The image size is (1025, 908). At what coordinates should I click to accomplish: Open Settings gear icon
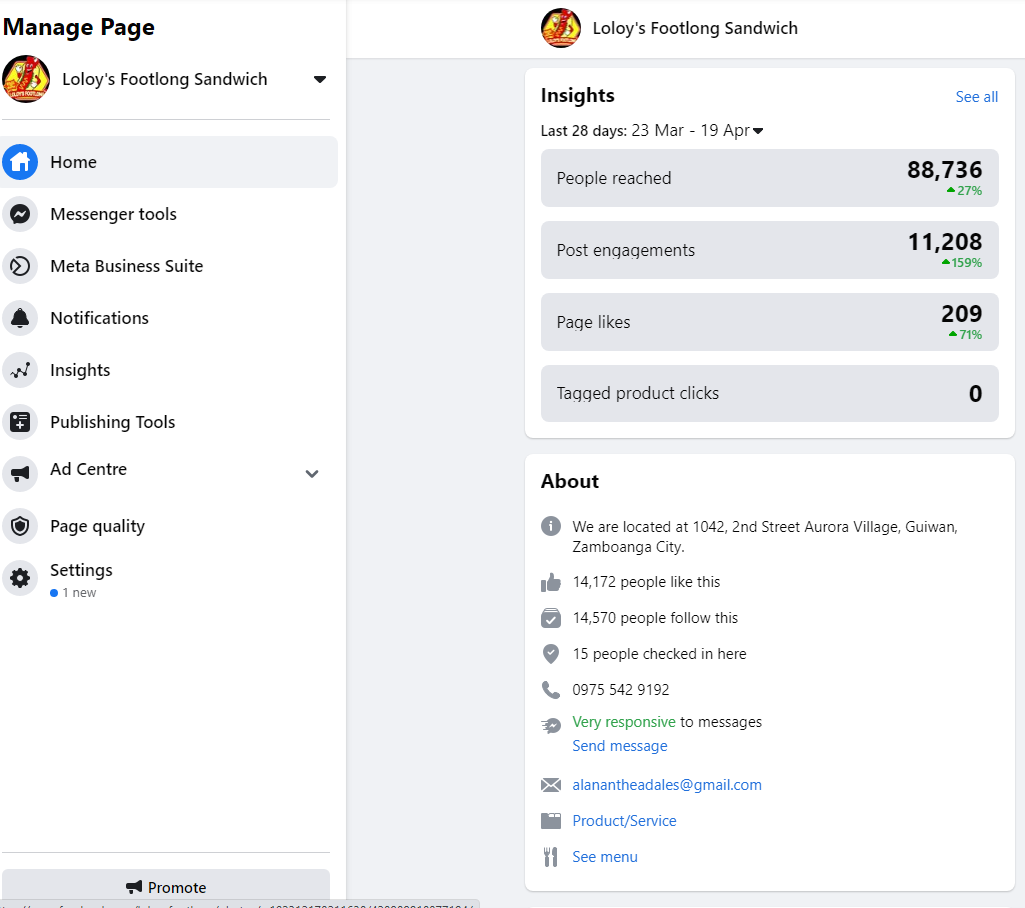click(x=20, y=578)
